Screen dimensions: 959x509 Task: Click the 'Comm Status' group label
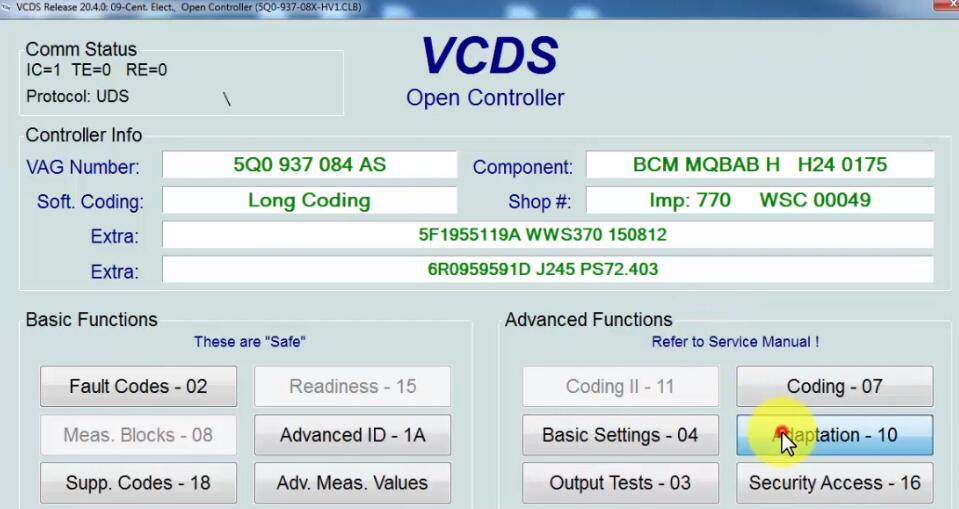(x=81, y=49)
